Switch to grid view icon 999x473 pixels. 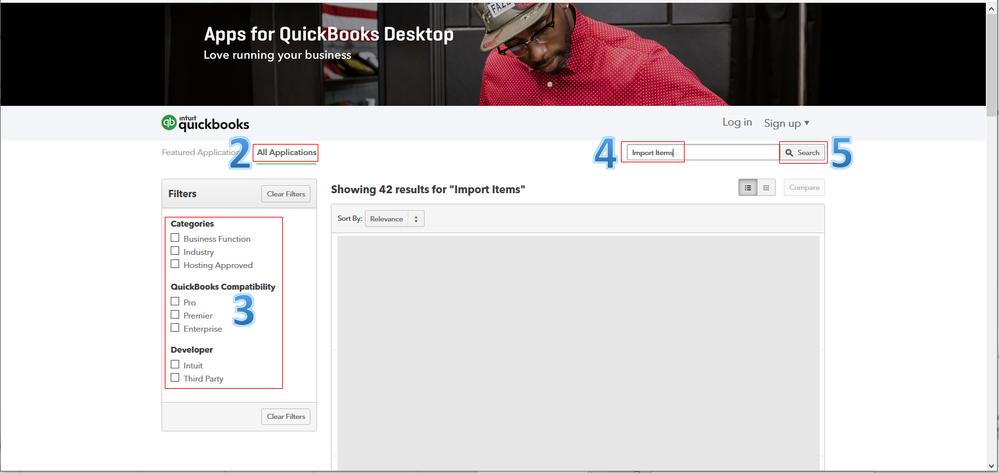click(766, 187)
